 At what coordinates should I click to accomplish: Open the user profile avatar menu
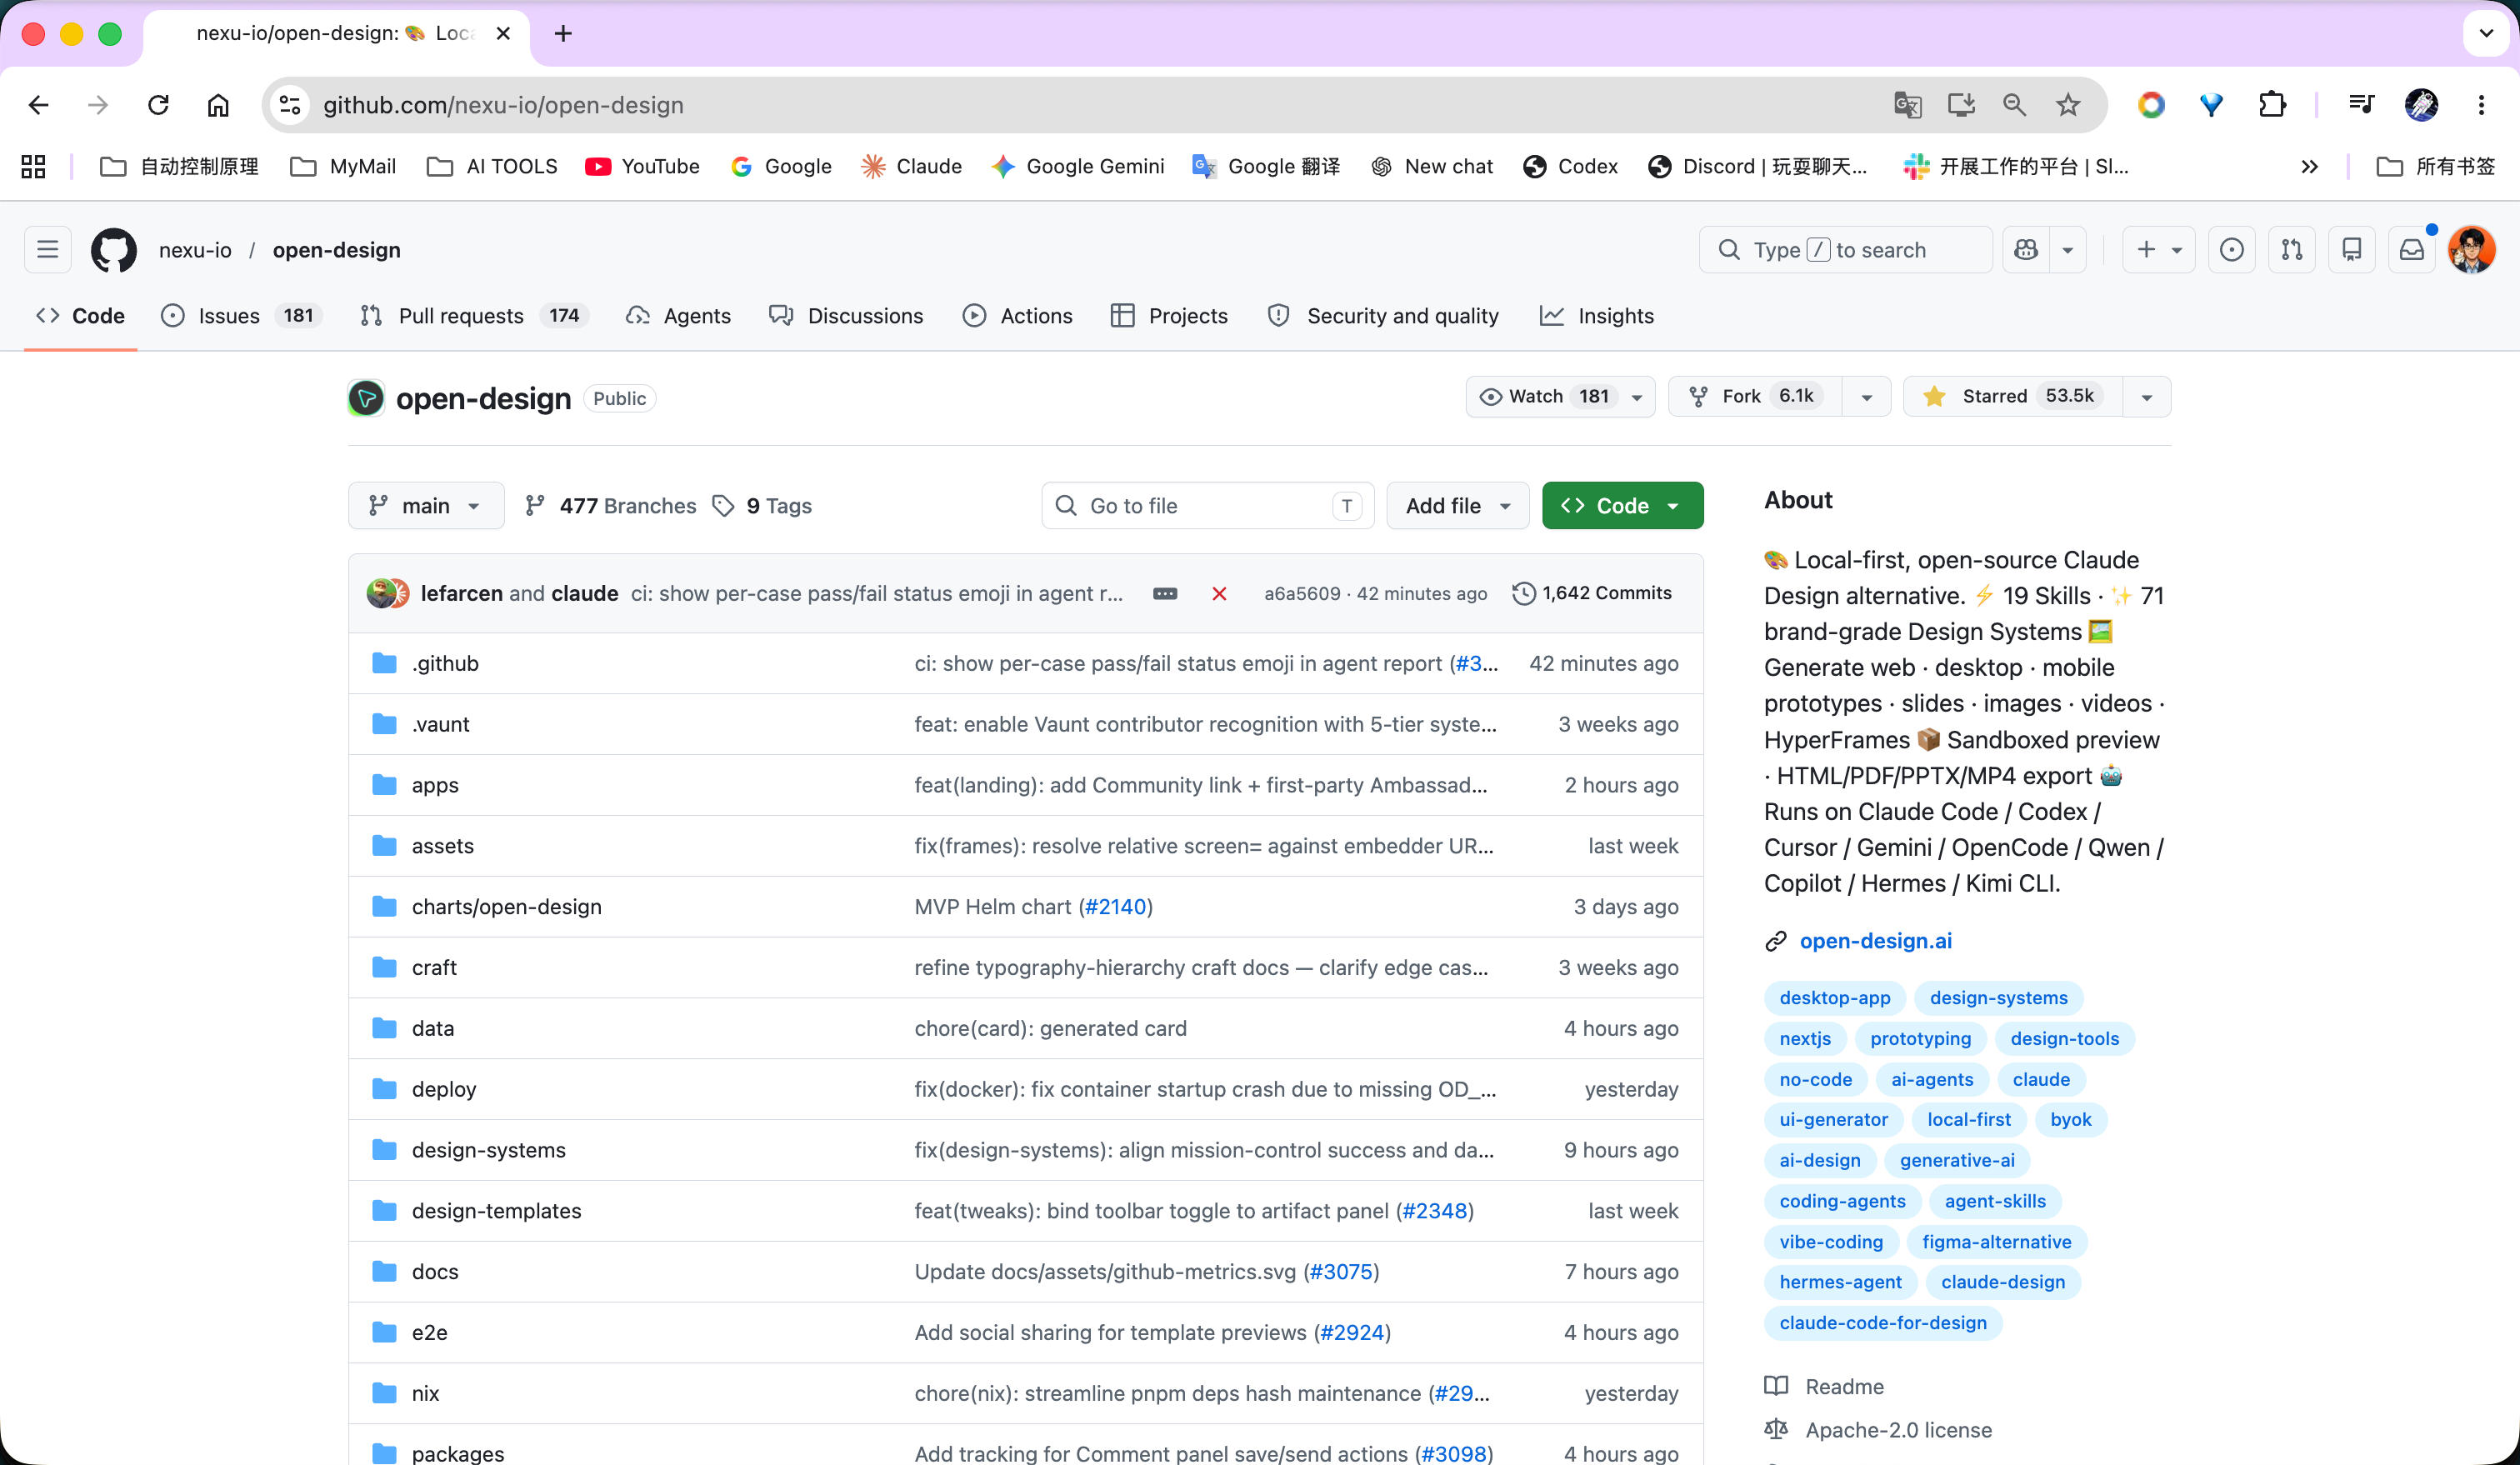[x=2471, y=250]
